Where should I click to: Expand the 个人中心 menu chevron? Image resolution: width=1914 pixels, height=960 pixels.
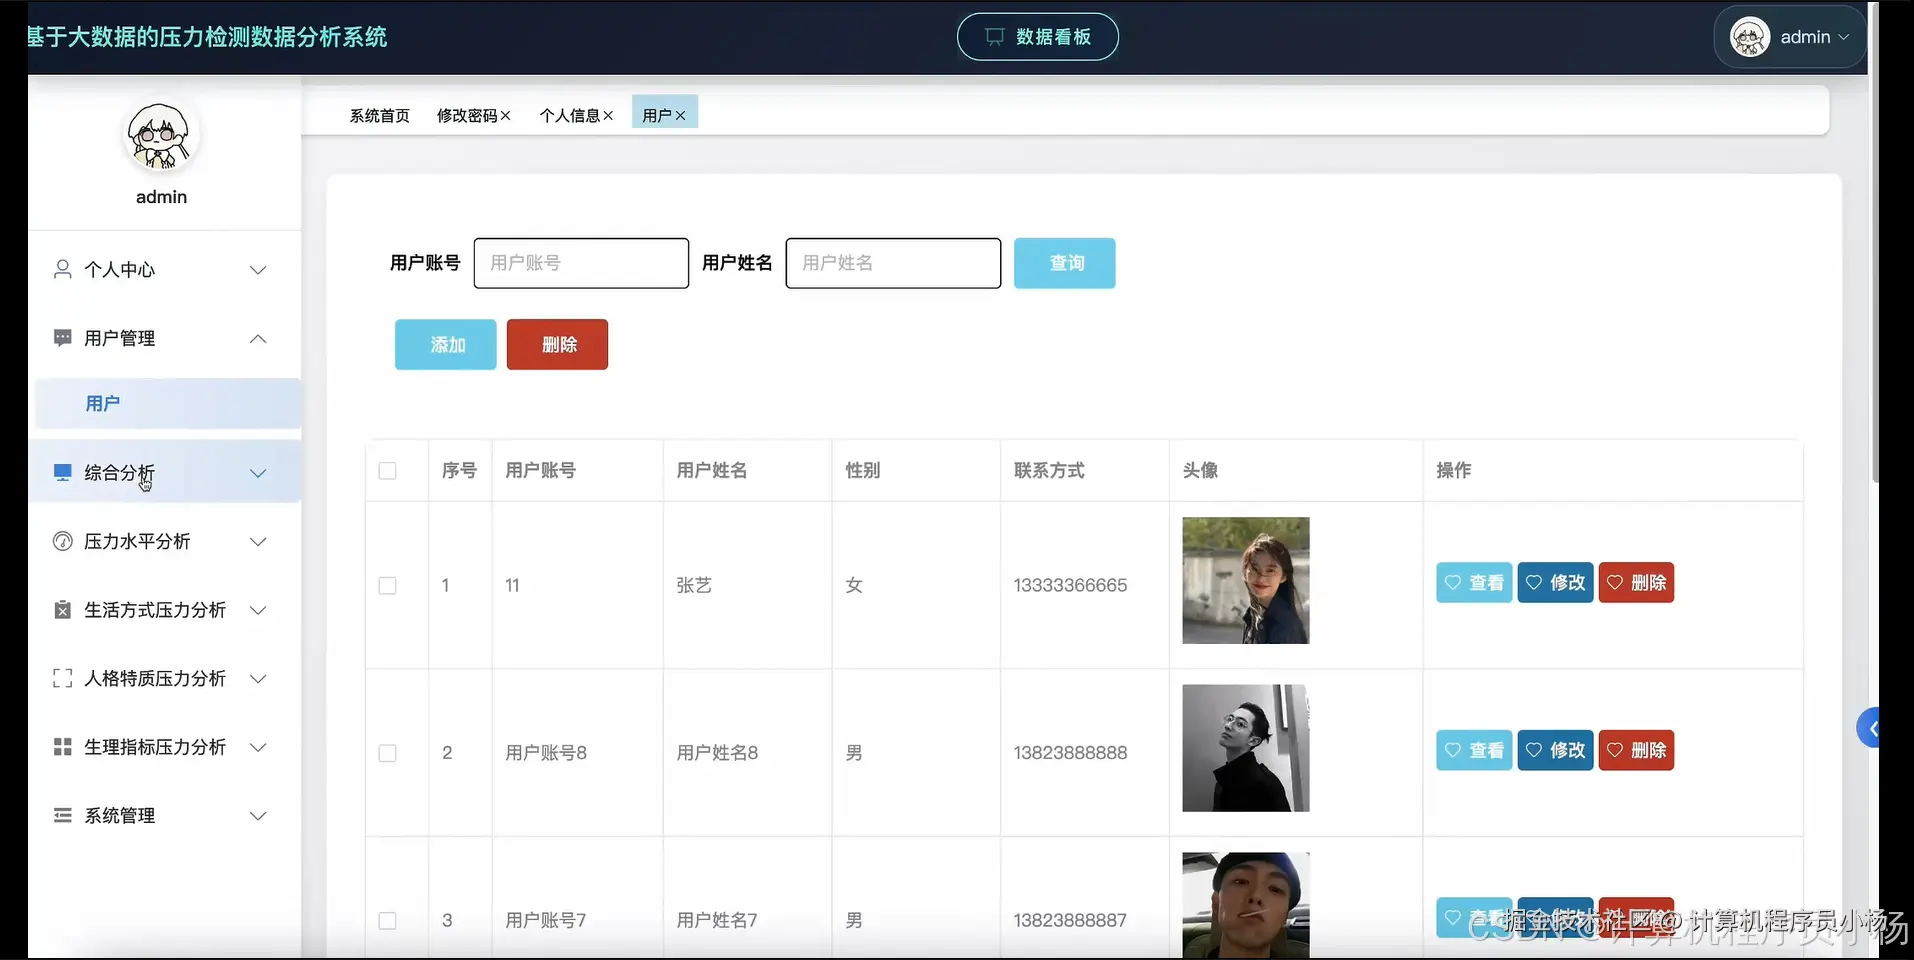point(258,270)
